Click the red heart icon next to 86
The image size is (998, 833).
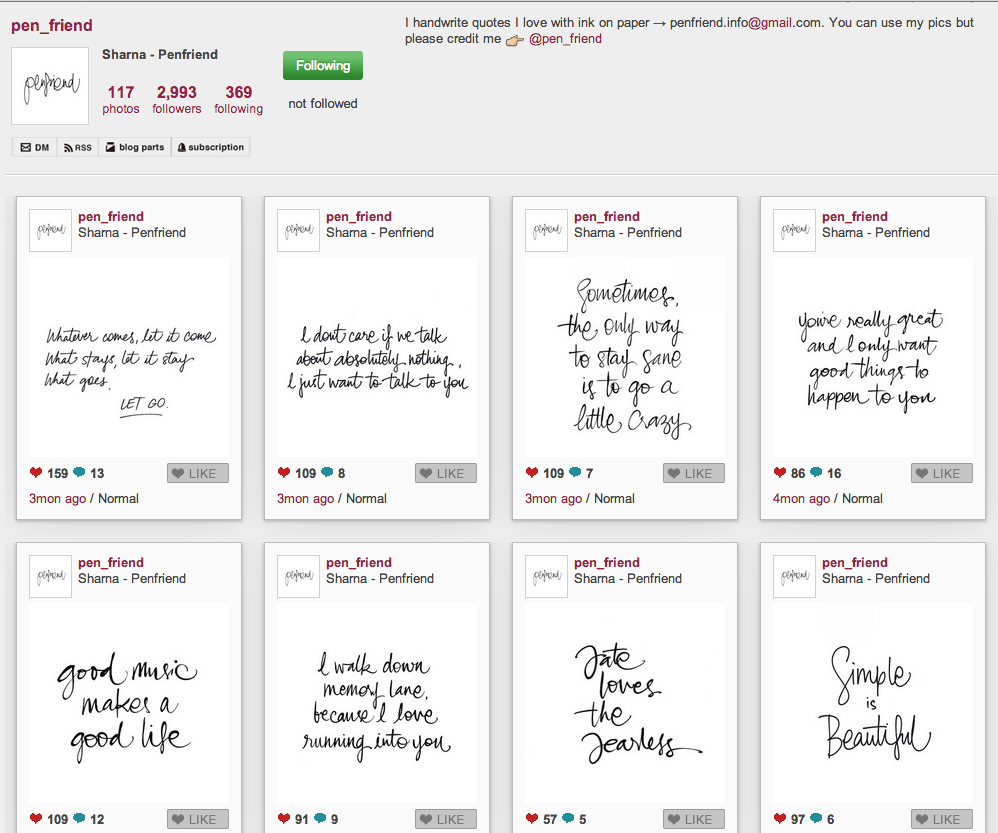780,472
